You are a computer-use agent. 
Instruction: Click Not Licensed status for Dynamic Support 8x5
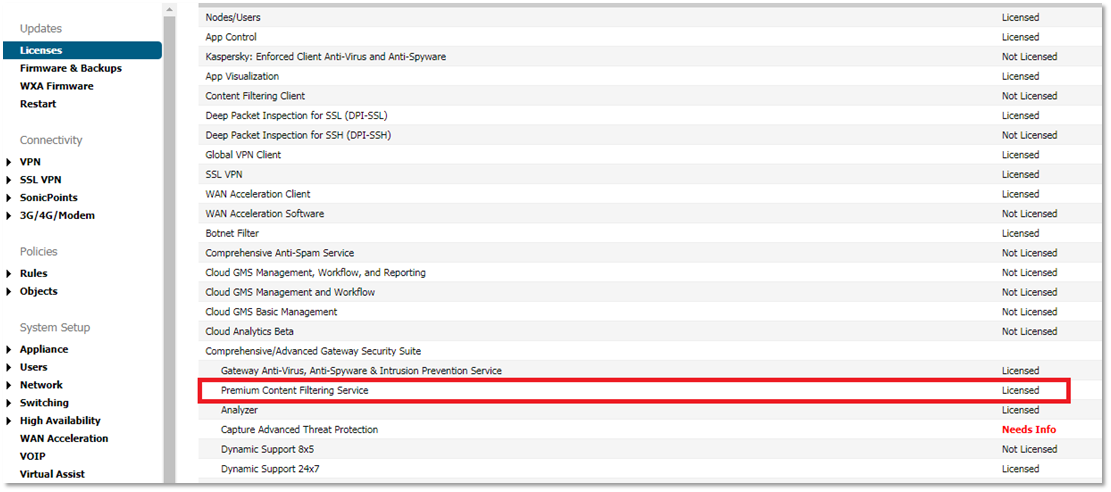click(1029, 449)
